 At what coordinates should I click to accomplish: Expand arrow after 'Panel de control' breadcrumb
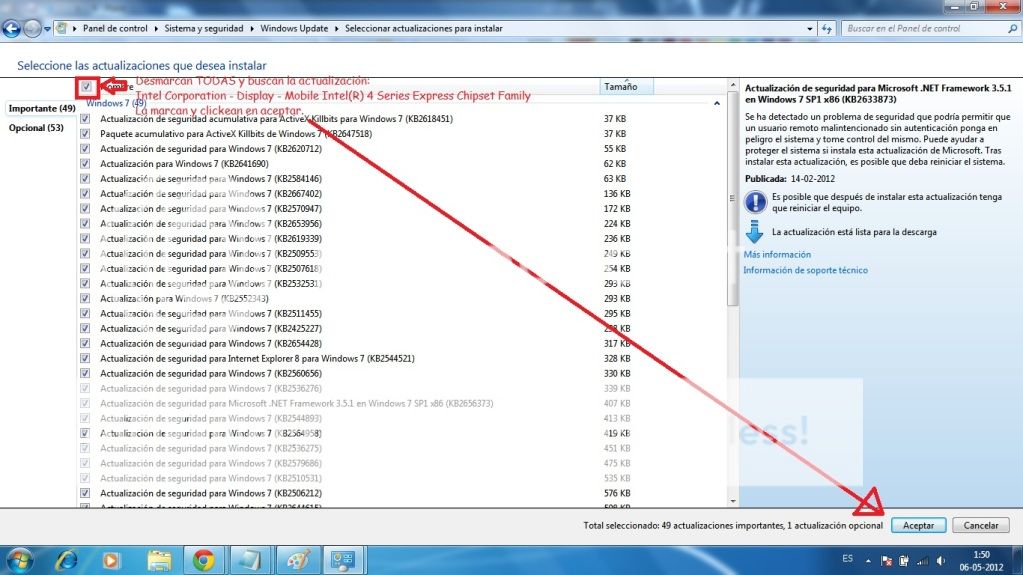pos(156,29)
